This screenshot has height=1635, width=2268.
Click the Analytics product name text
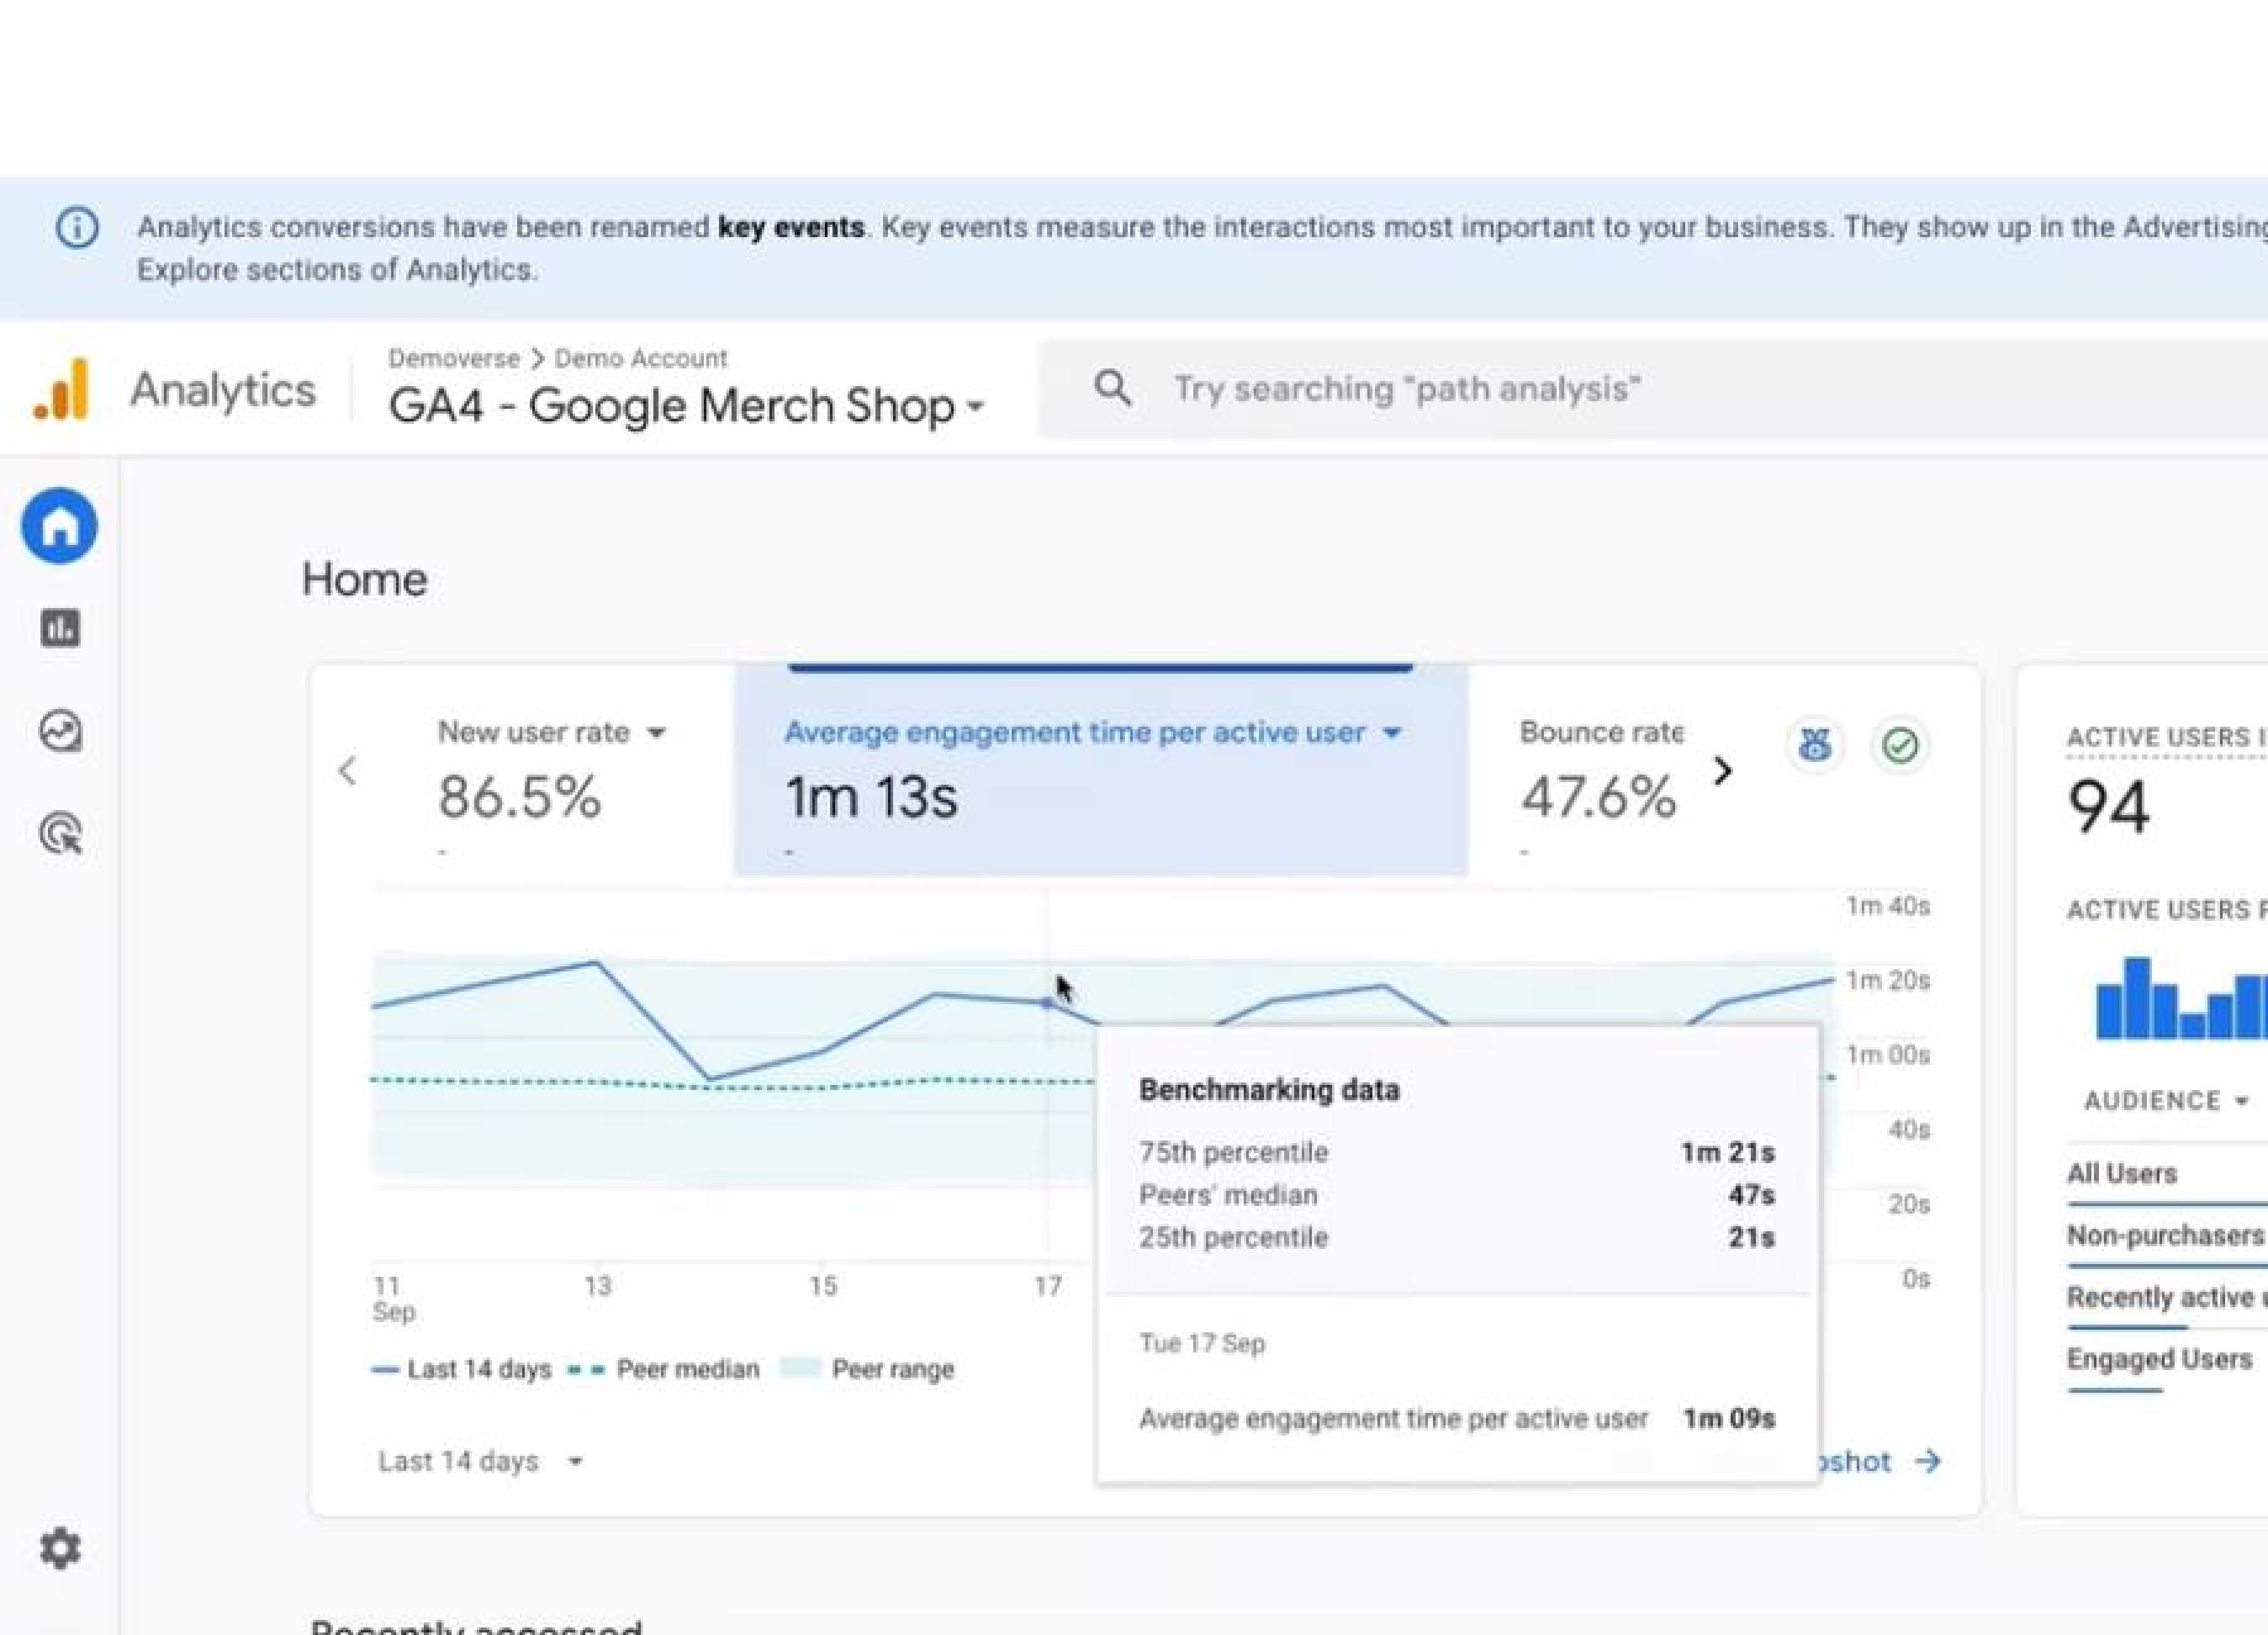[222, 390]
